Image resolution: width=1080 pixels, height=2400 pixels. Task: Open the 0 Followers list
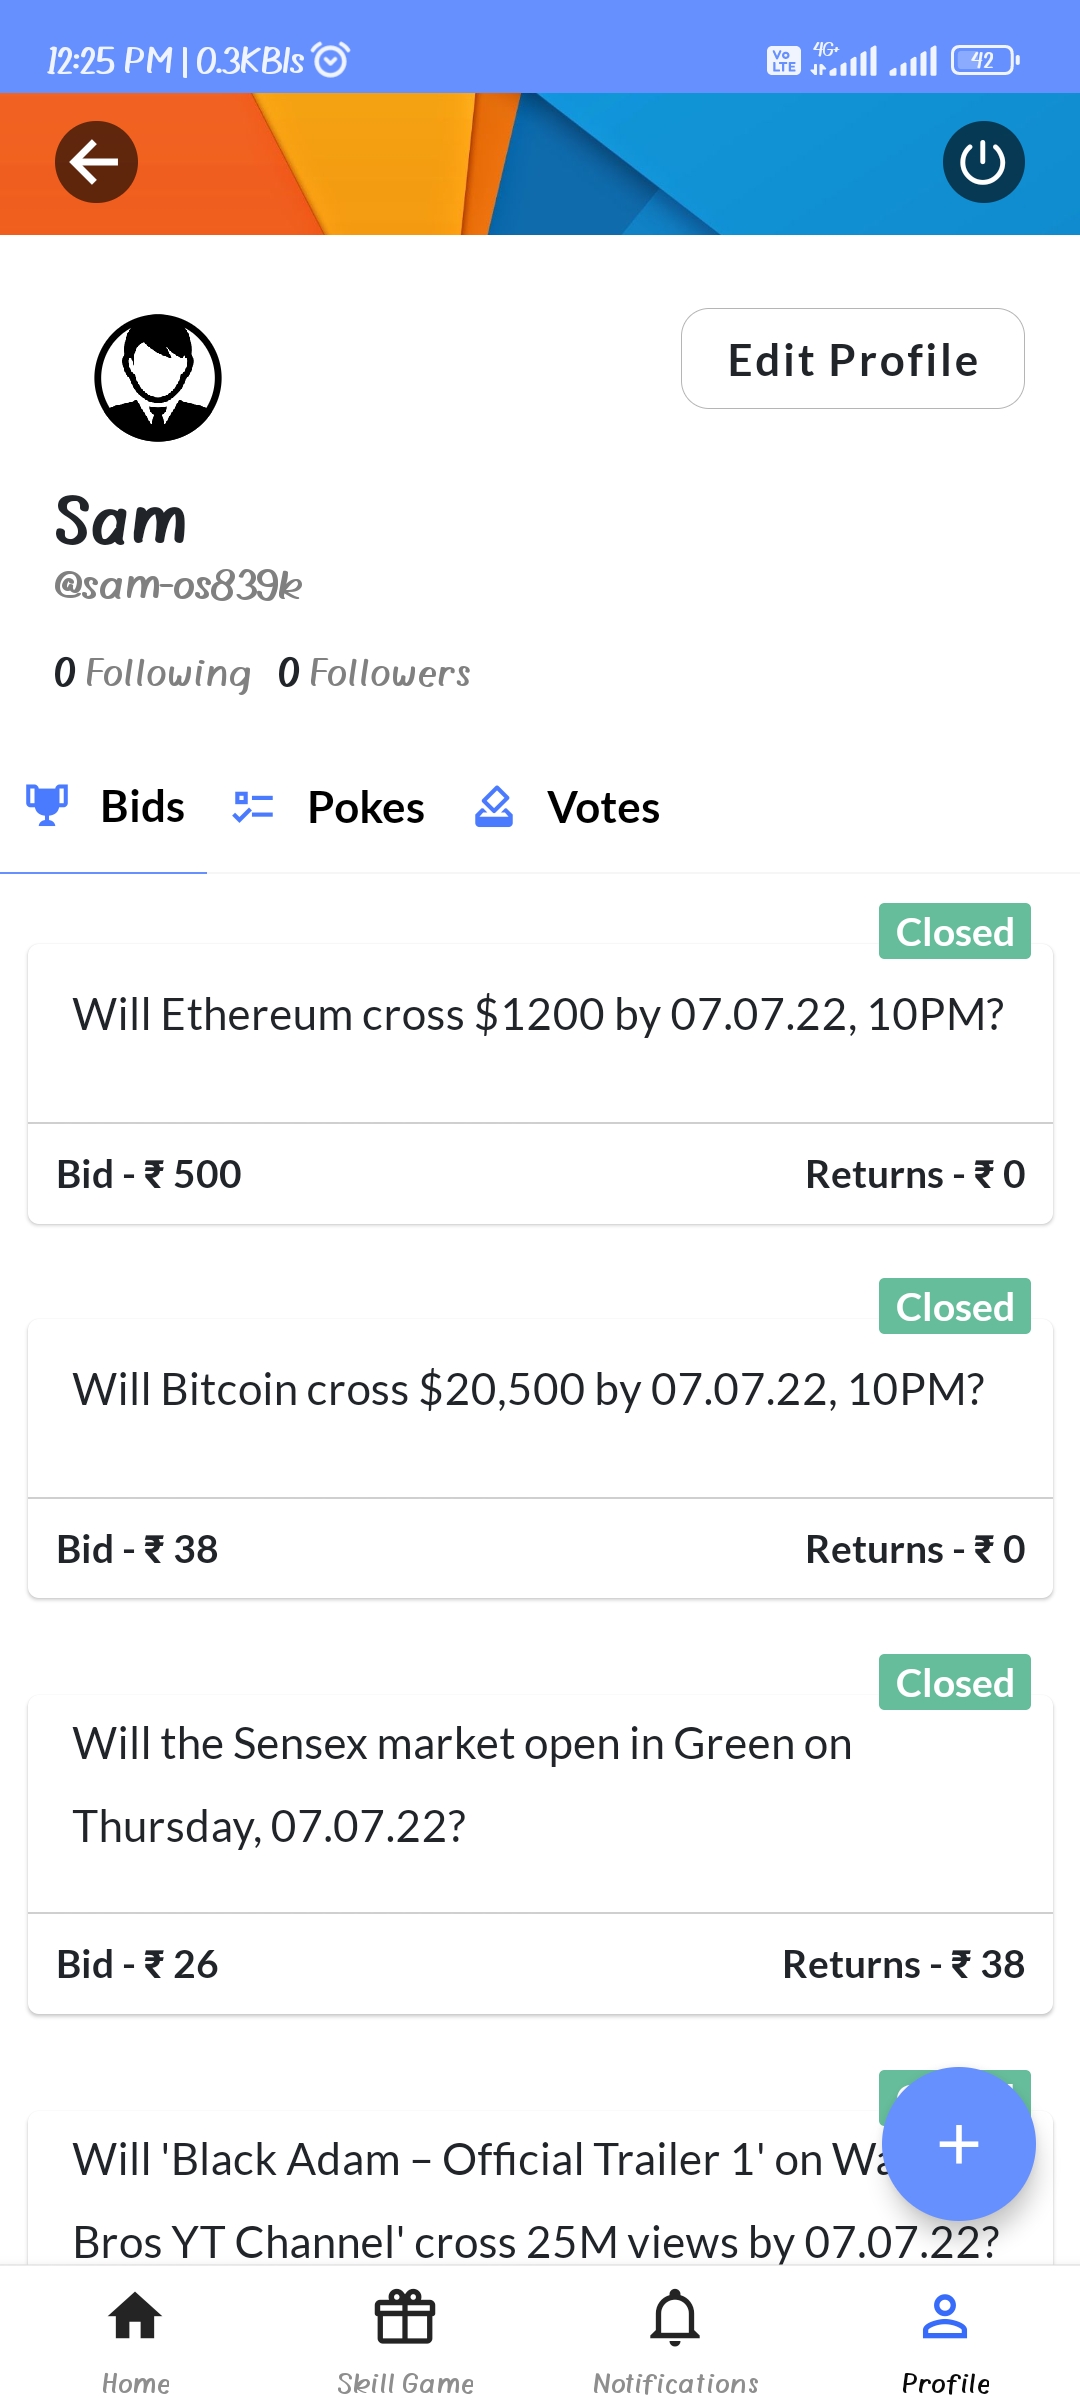pos(374,673)
